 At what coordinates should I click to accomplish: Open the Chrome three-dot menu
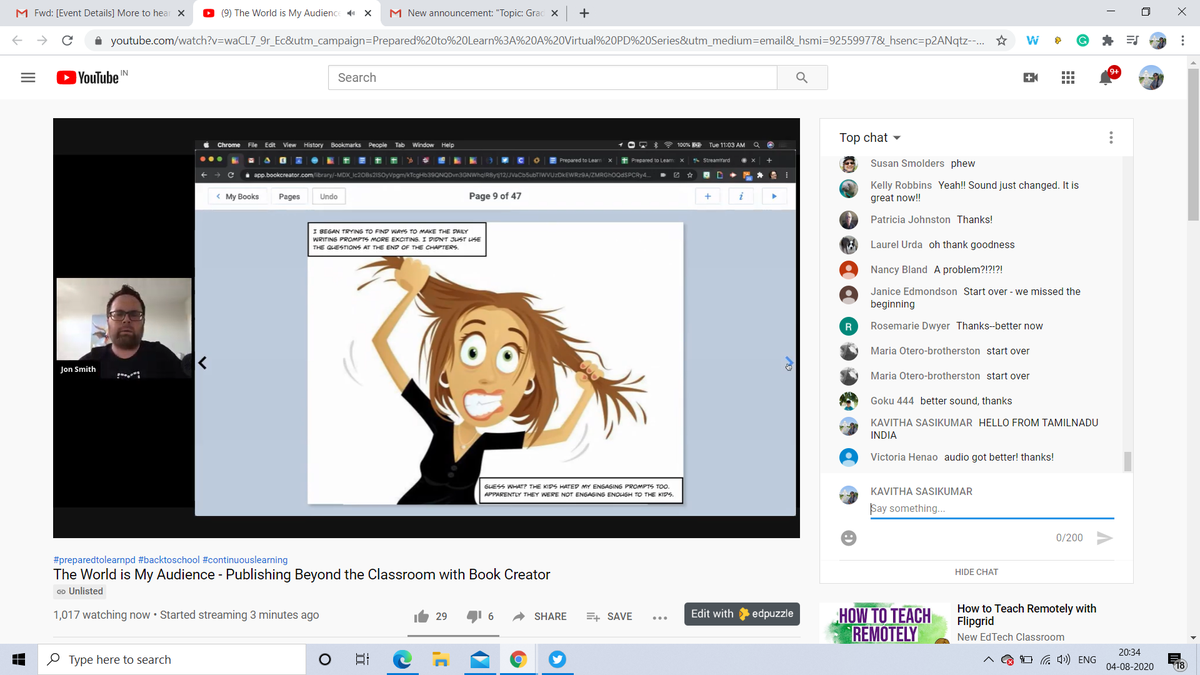click(1183, 40)
